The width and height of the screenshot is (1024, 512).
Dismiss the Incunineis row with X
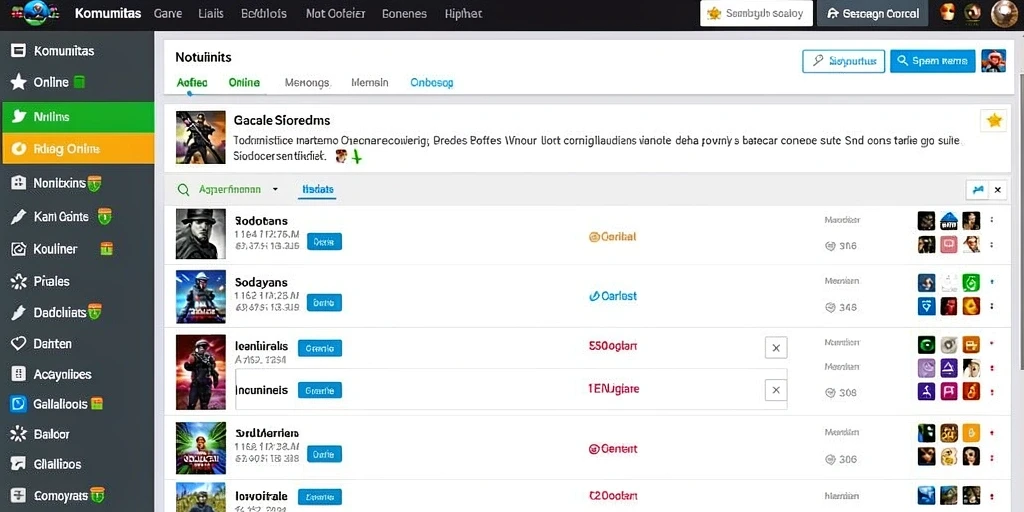coord(776,390)
